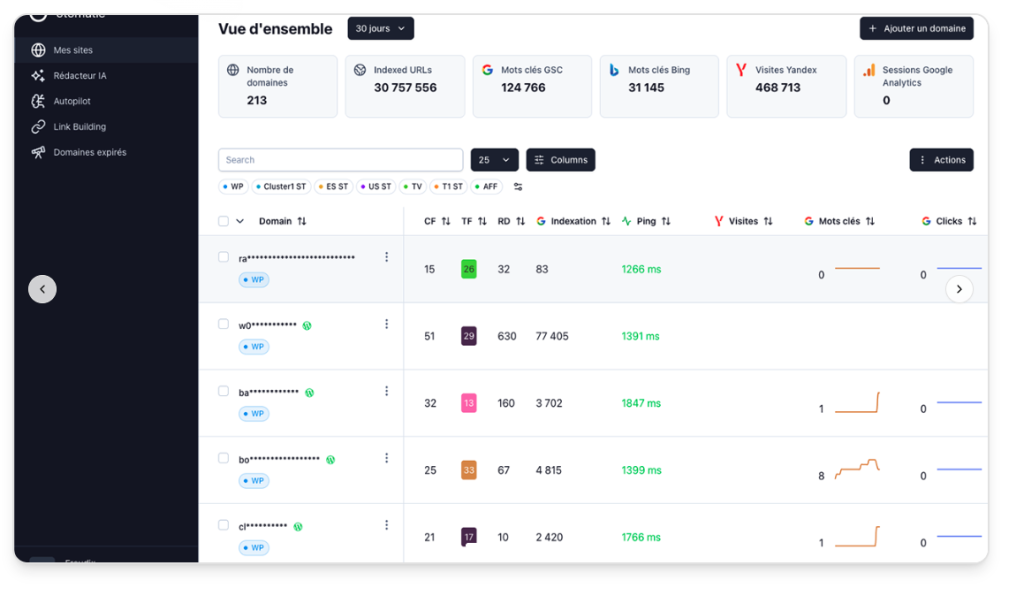Tick the select-all checkbox in header
The width and height of the screenshot is (1024, 611).
coord(223,221)
